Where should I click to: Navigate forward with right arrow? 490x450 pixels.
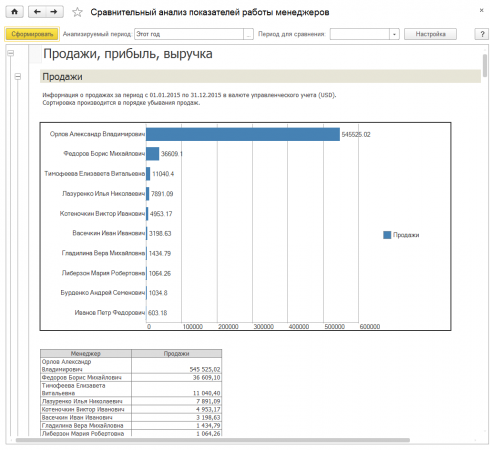pos(54,12)
